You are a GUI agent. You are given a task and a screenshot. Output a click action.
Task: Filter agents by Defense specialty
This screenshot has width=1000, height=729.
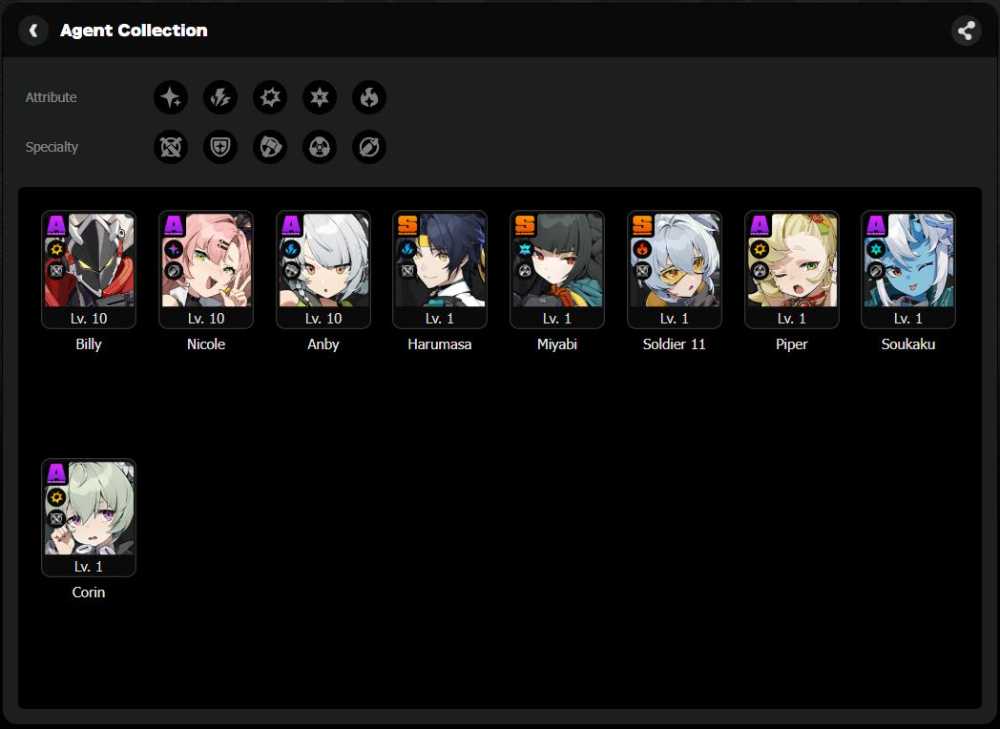(221, 147)
